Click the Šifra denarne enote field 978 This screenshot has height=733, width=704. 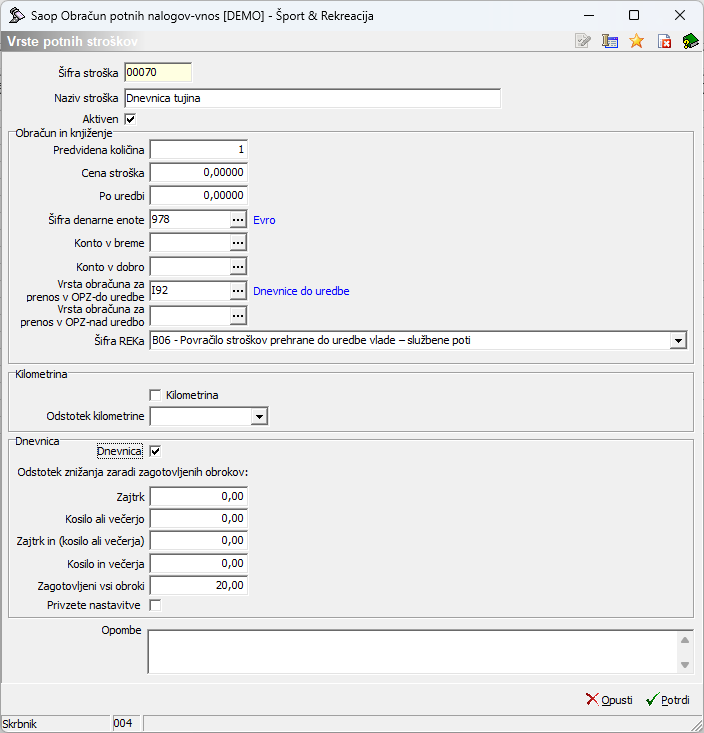point(190,219)
